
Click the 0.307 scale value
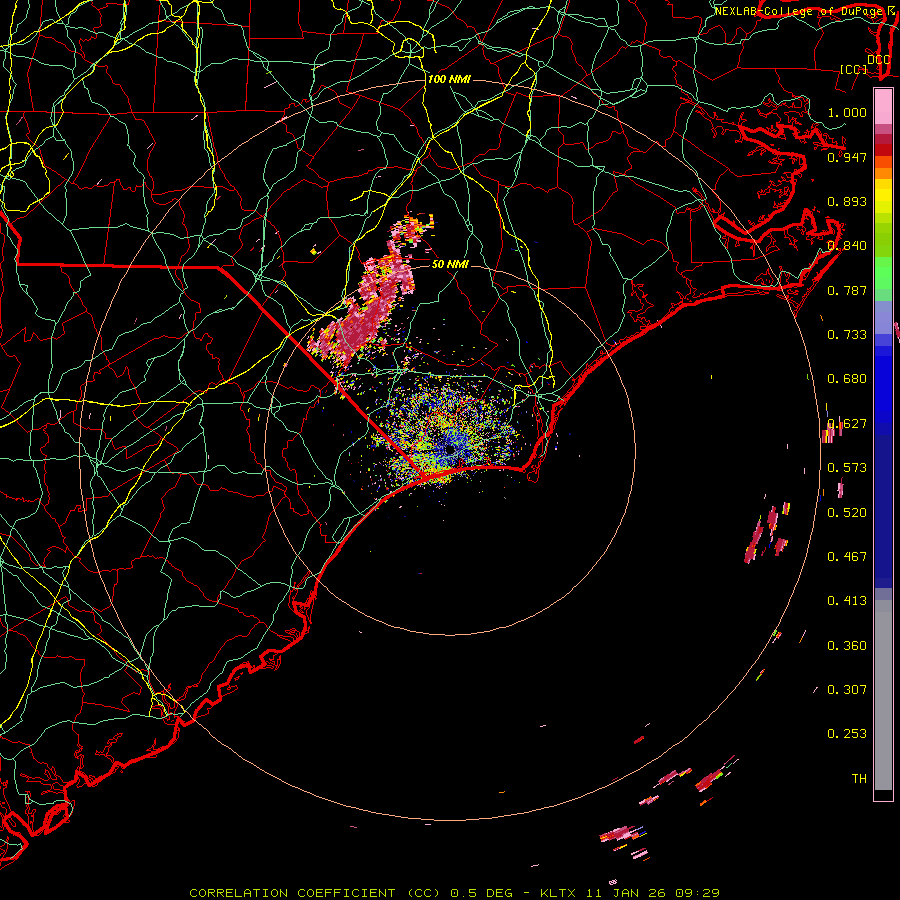click(x=847, y=690)
